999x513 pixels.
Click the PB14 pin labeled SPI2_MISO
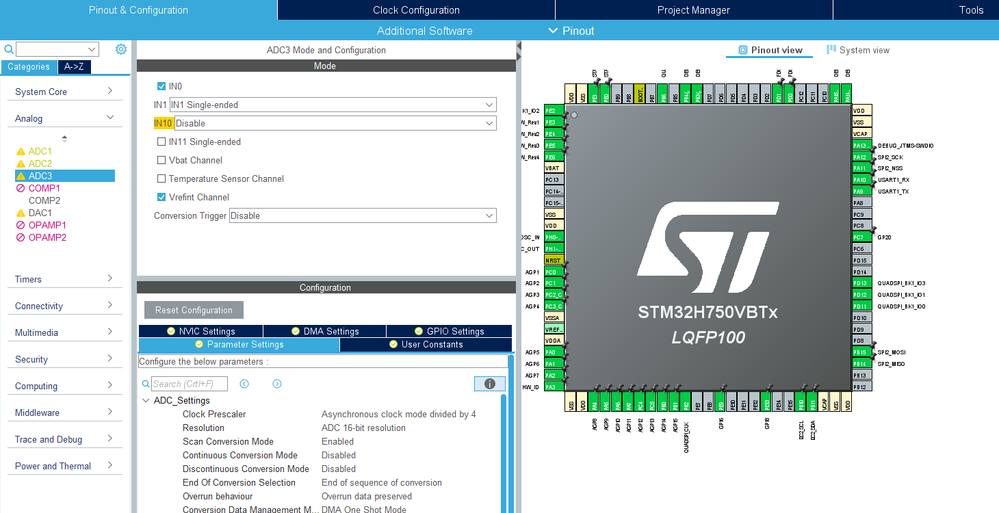click(x=861, y=364)
